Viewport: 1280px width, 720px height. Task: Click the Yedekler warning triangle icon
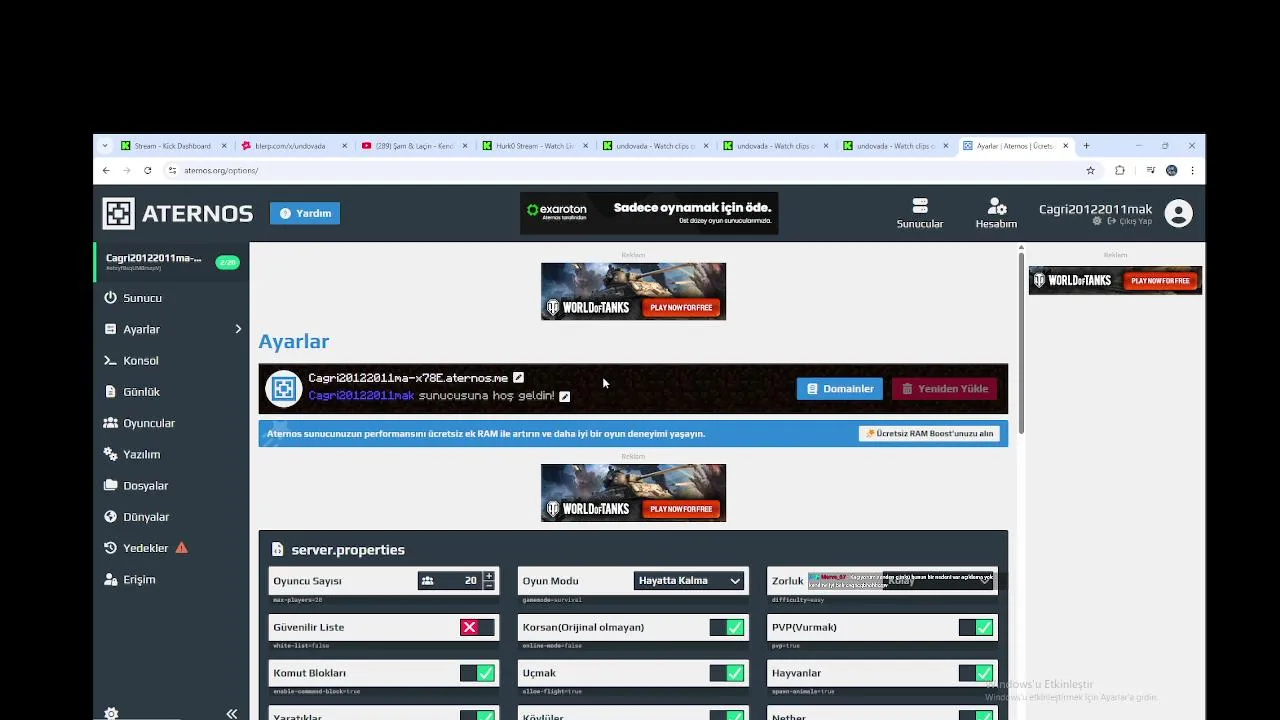[x=181, y=548]
